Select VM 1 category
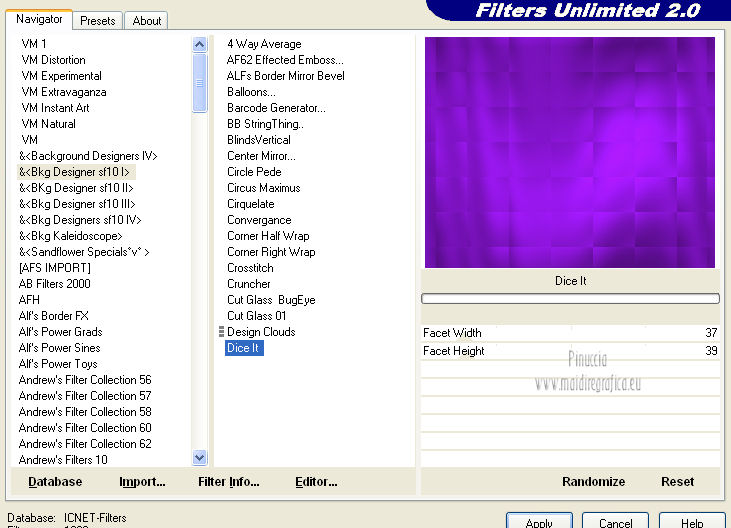Image resolution: width=731 pixels, height=528 pixels. [x=34, y=44]
